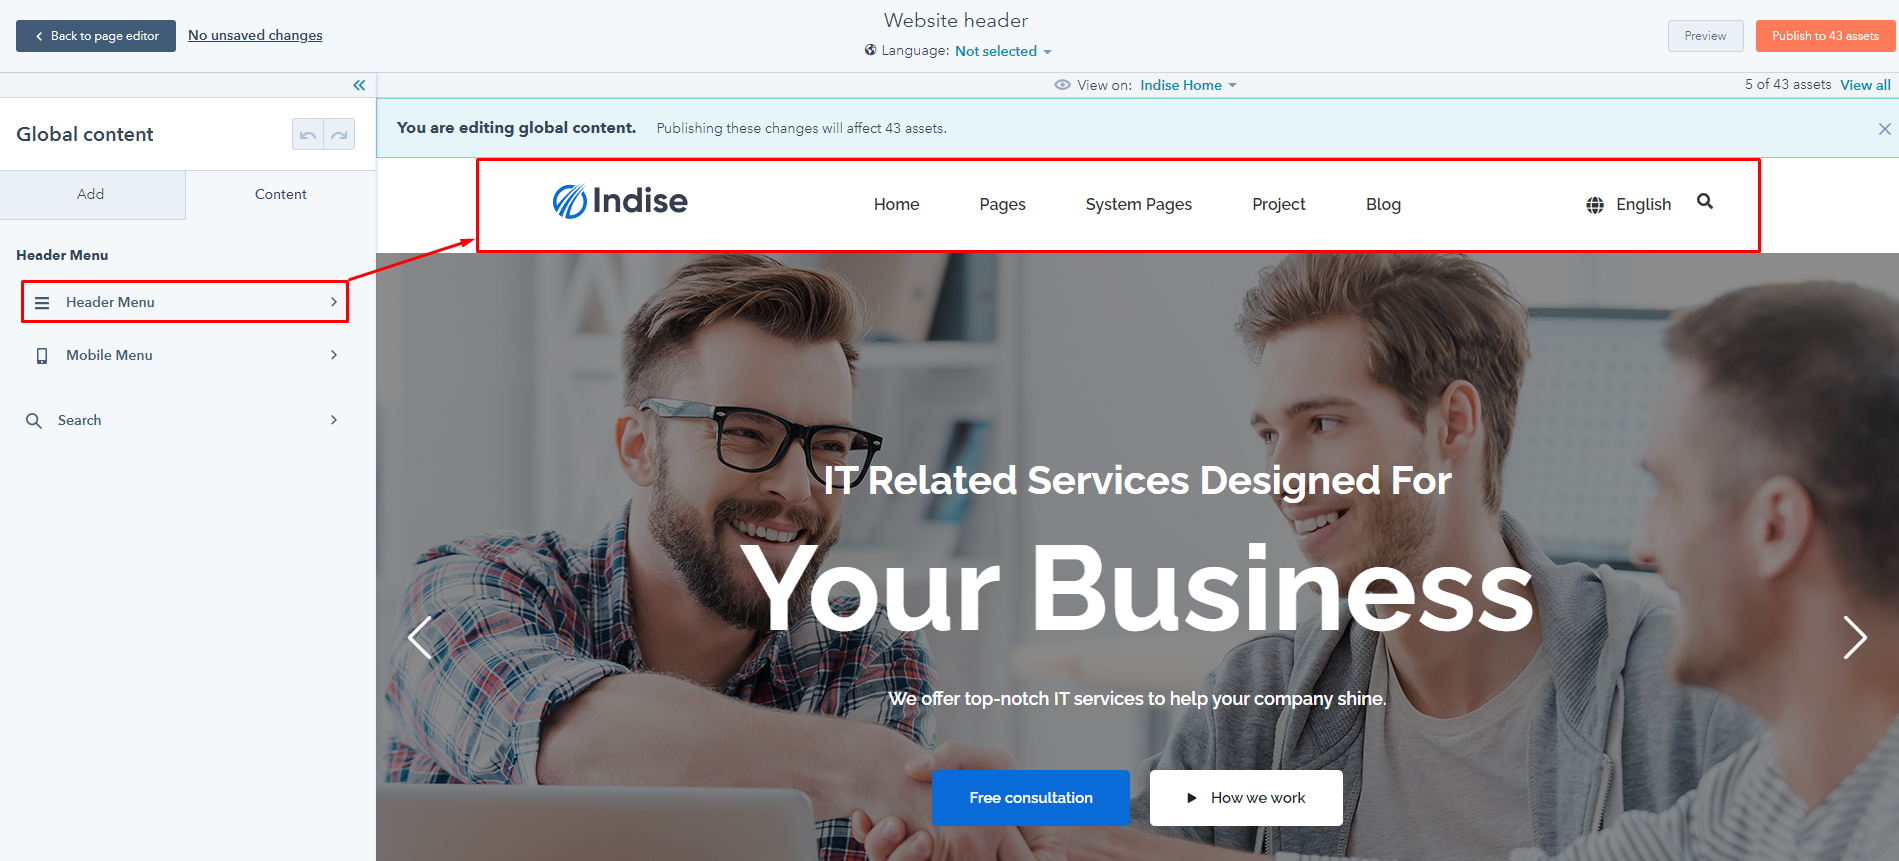Open the Language Not selected dropdown
Screen dimensions: 1899x861
(x=1003, y=51)
